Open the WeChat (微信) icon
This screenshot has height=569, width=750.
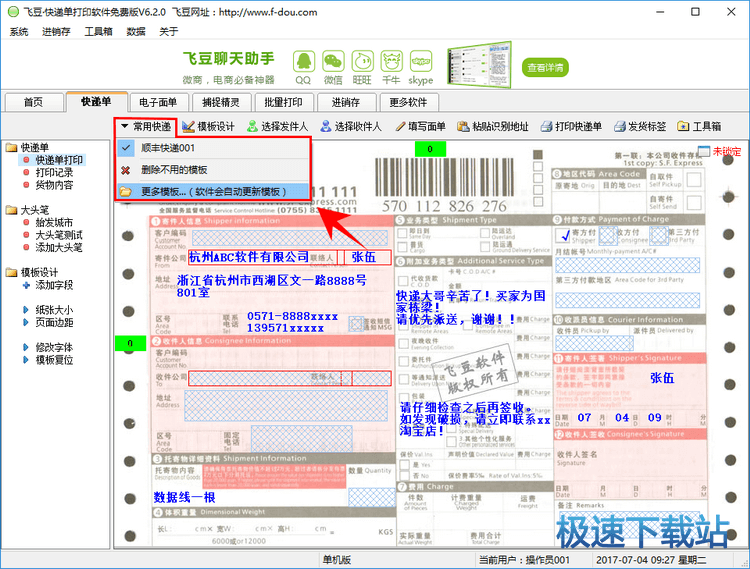coord(333,62)
